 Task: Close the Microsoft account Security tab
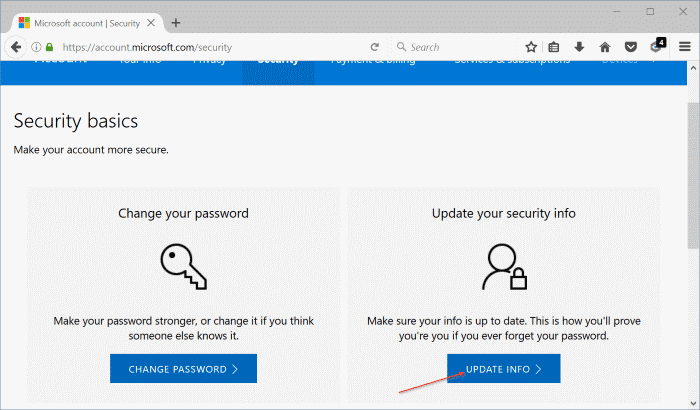151,23
